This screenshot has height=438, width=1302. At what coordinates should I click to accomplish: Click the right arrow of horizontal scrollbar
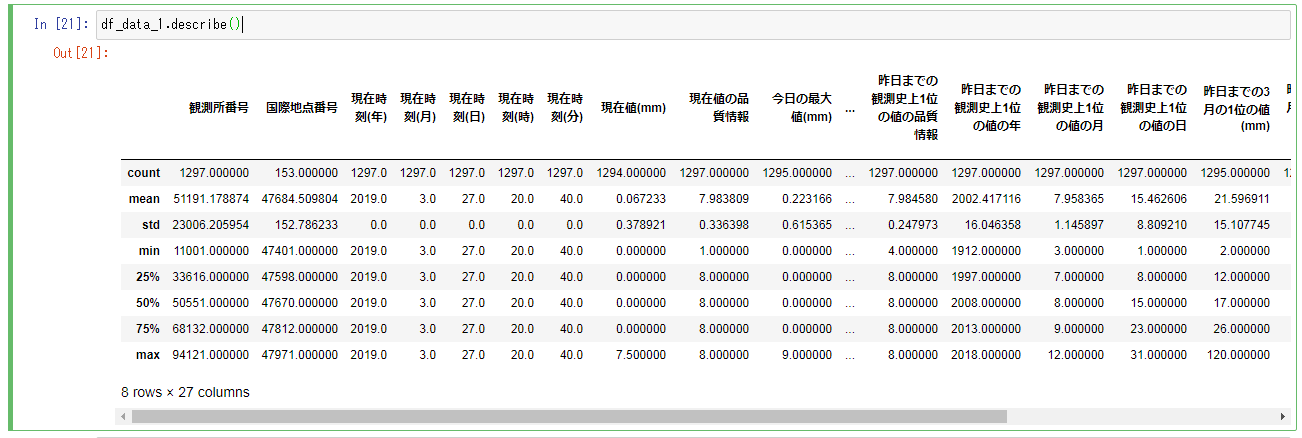(1284, 416)
